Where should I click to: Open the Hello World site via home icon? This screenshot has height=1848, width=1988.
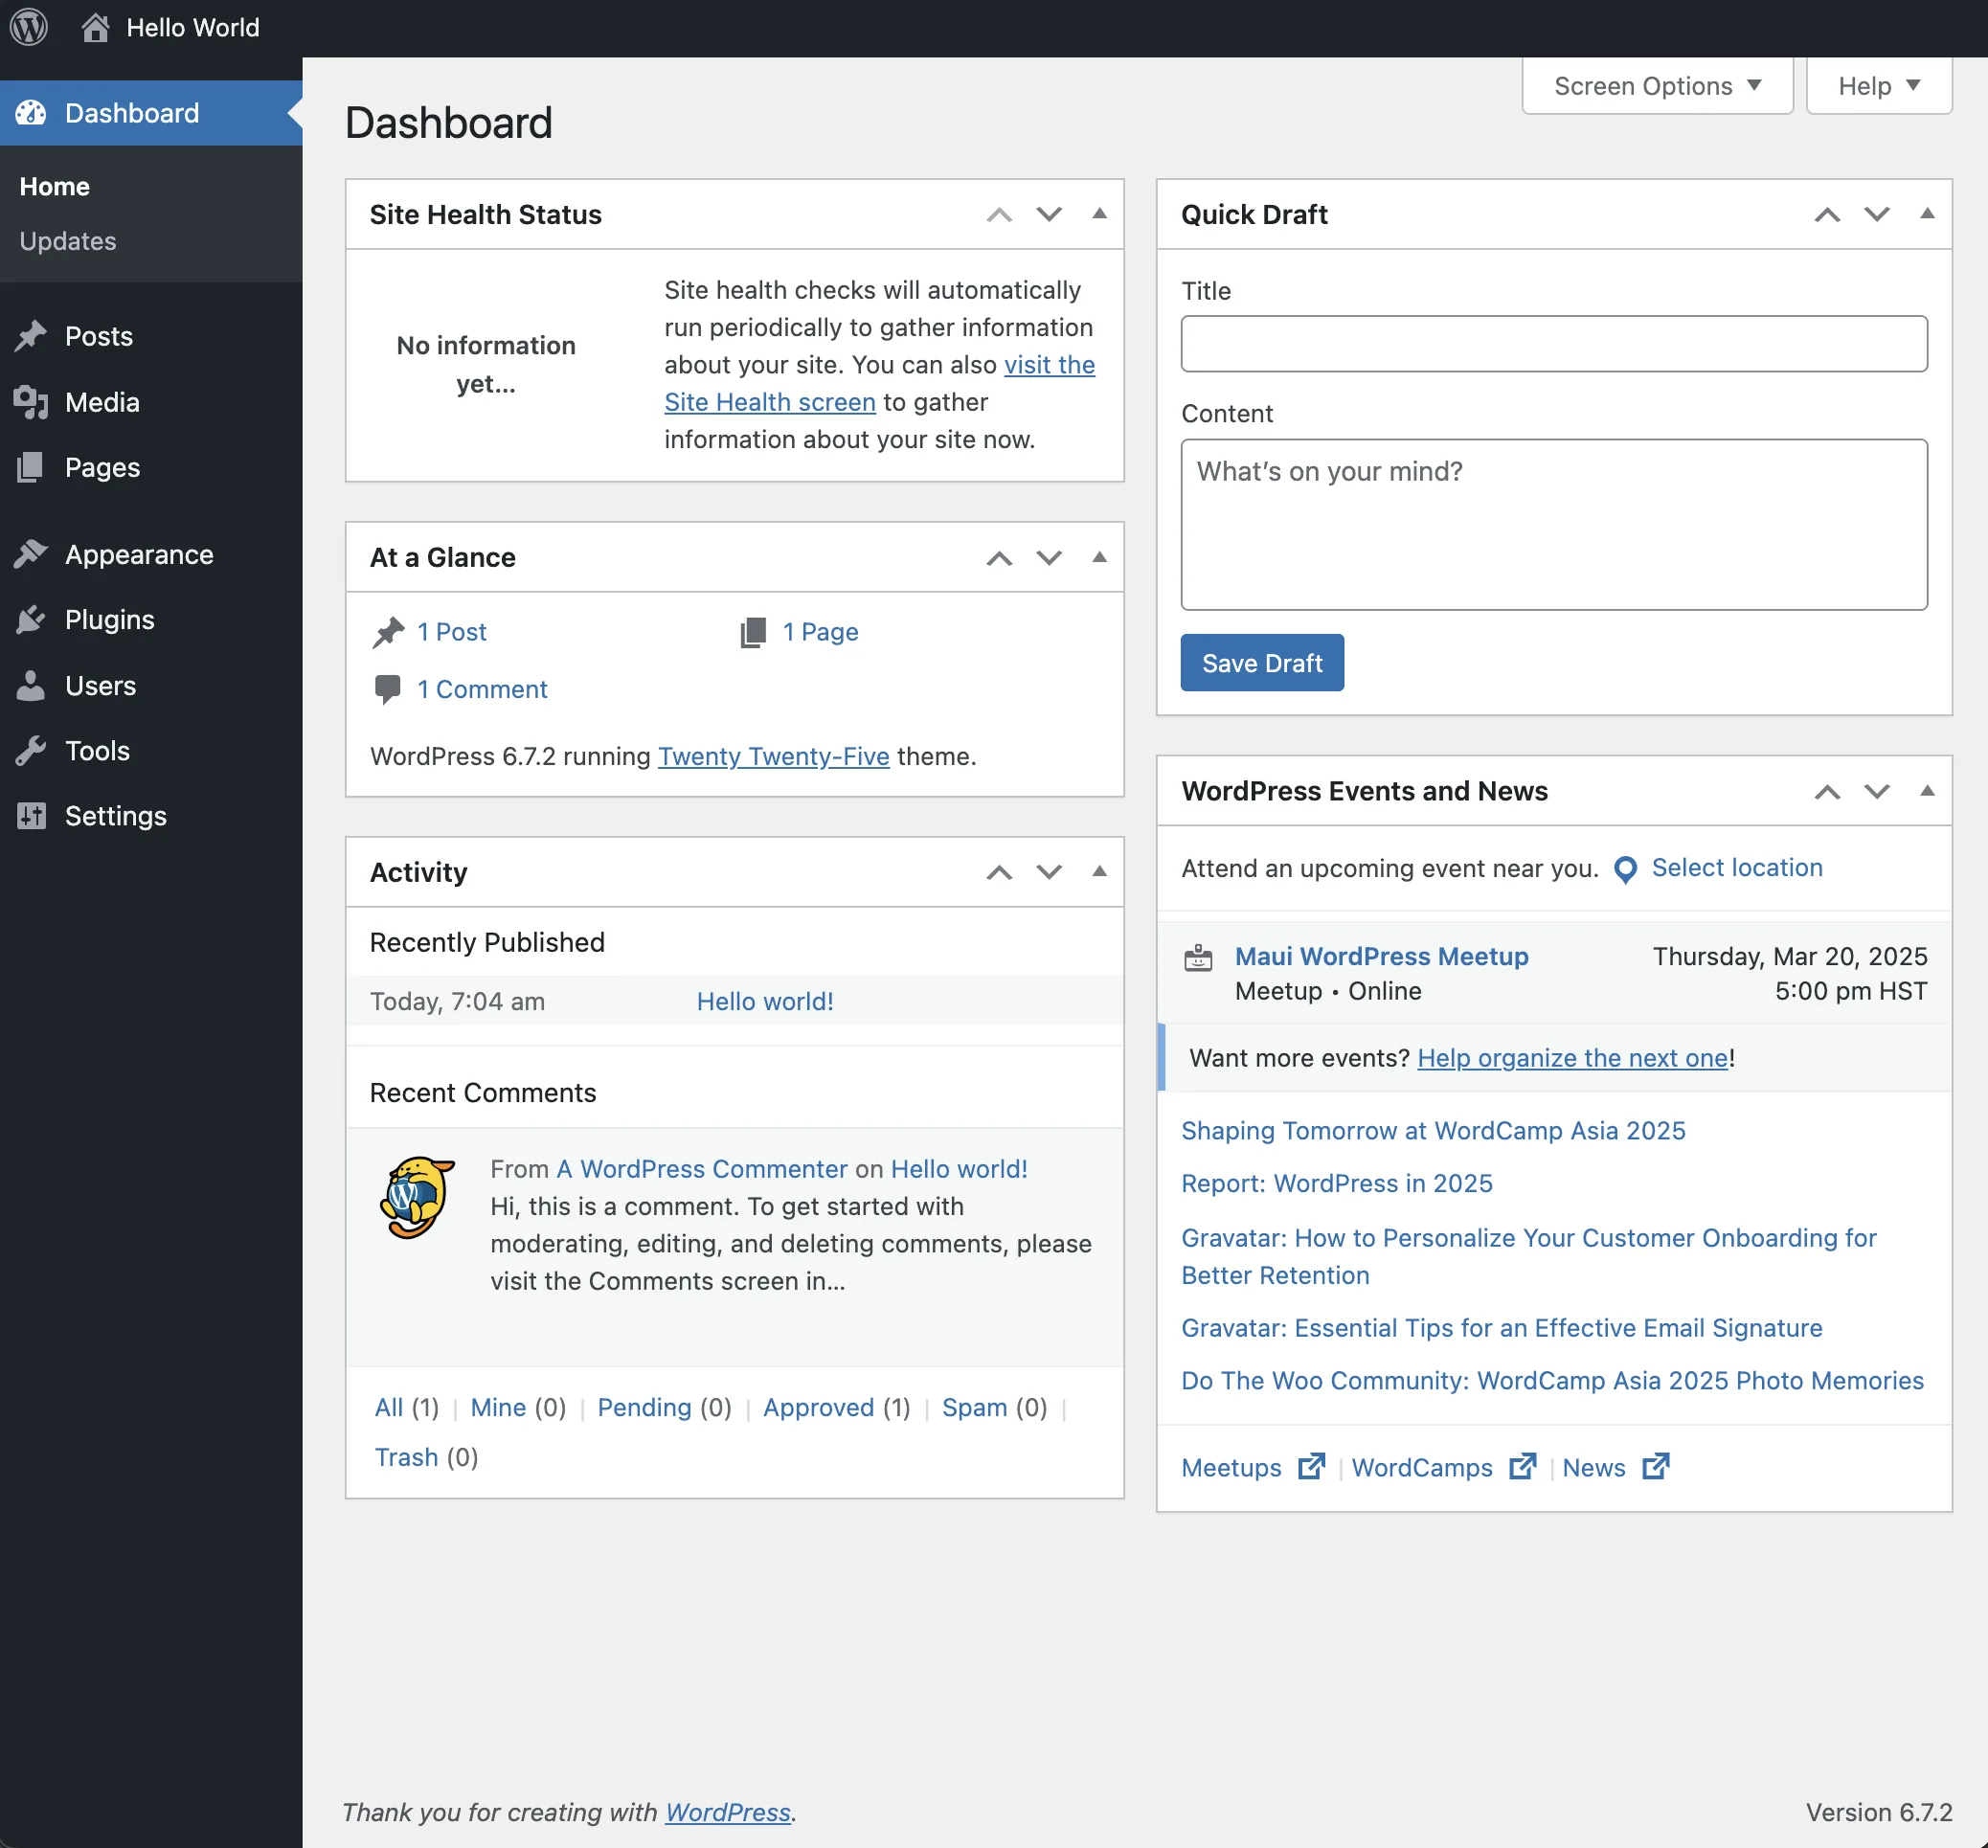96,27
